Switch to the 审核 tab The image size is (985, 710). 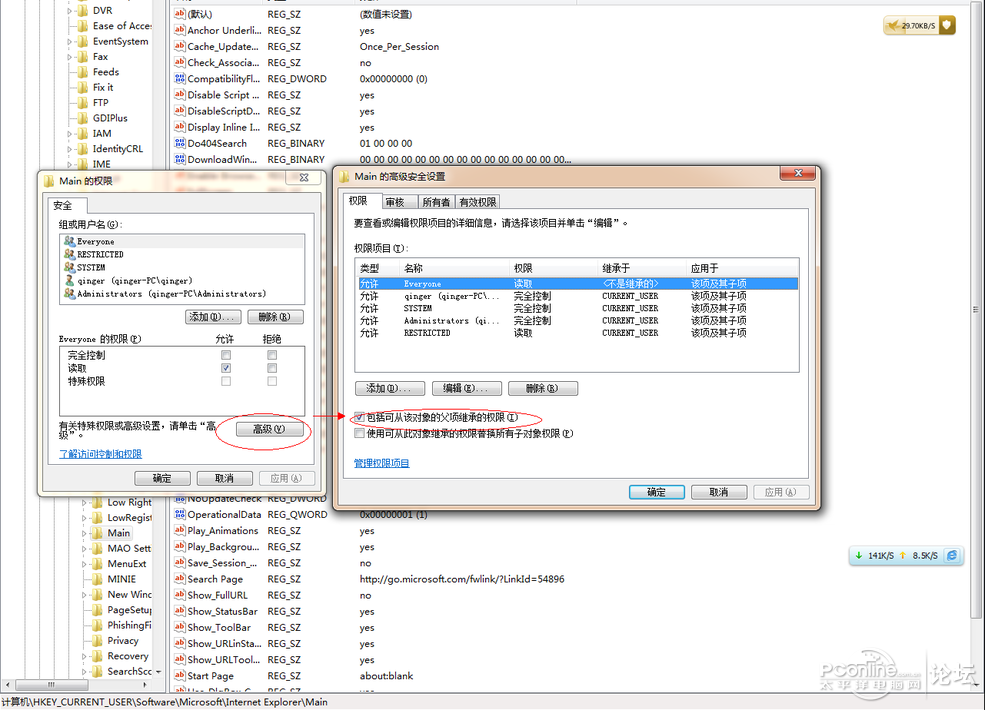[395, 202]
